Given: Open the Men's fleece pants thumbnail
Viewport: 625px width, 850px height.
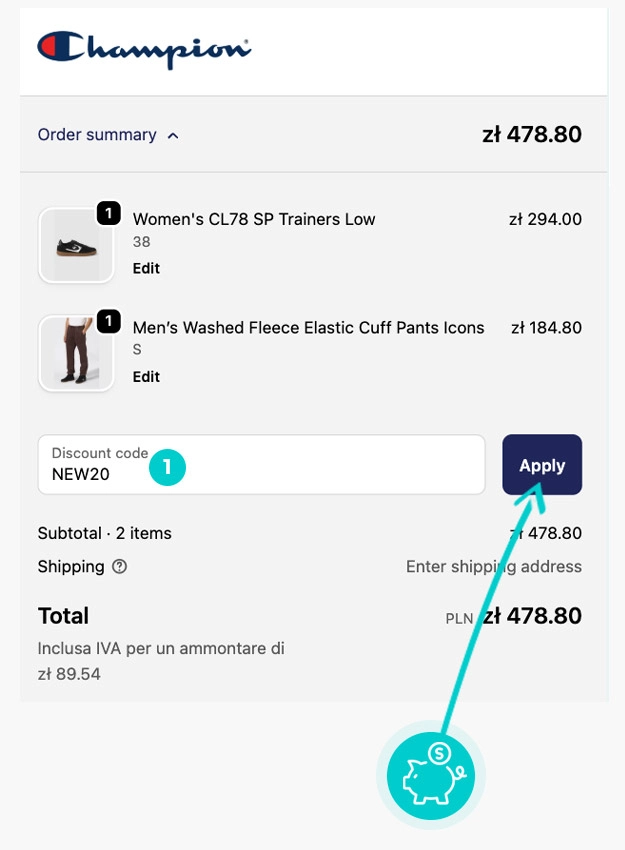Looking at the screenshot, I should pyautogui.click(x=76, y=353).
